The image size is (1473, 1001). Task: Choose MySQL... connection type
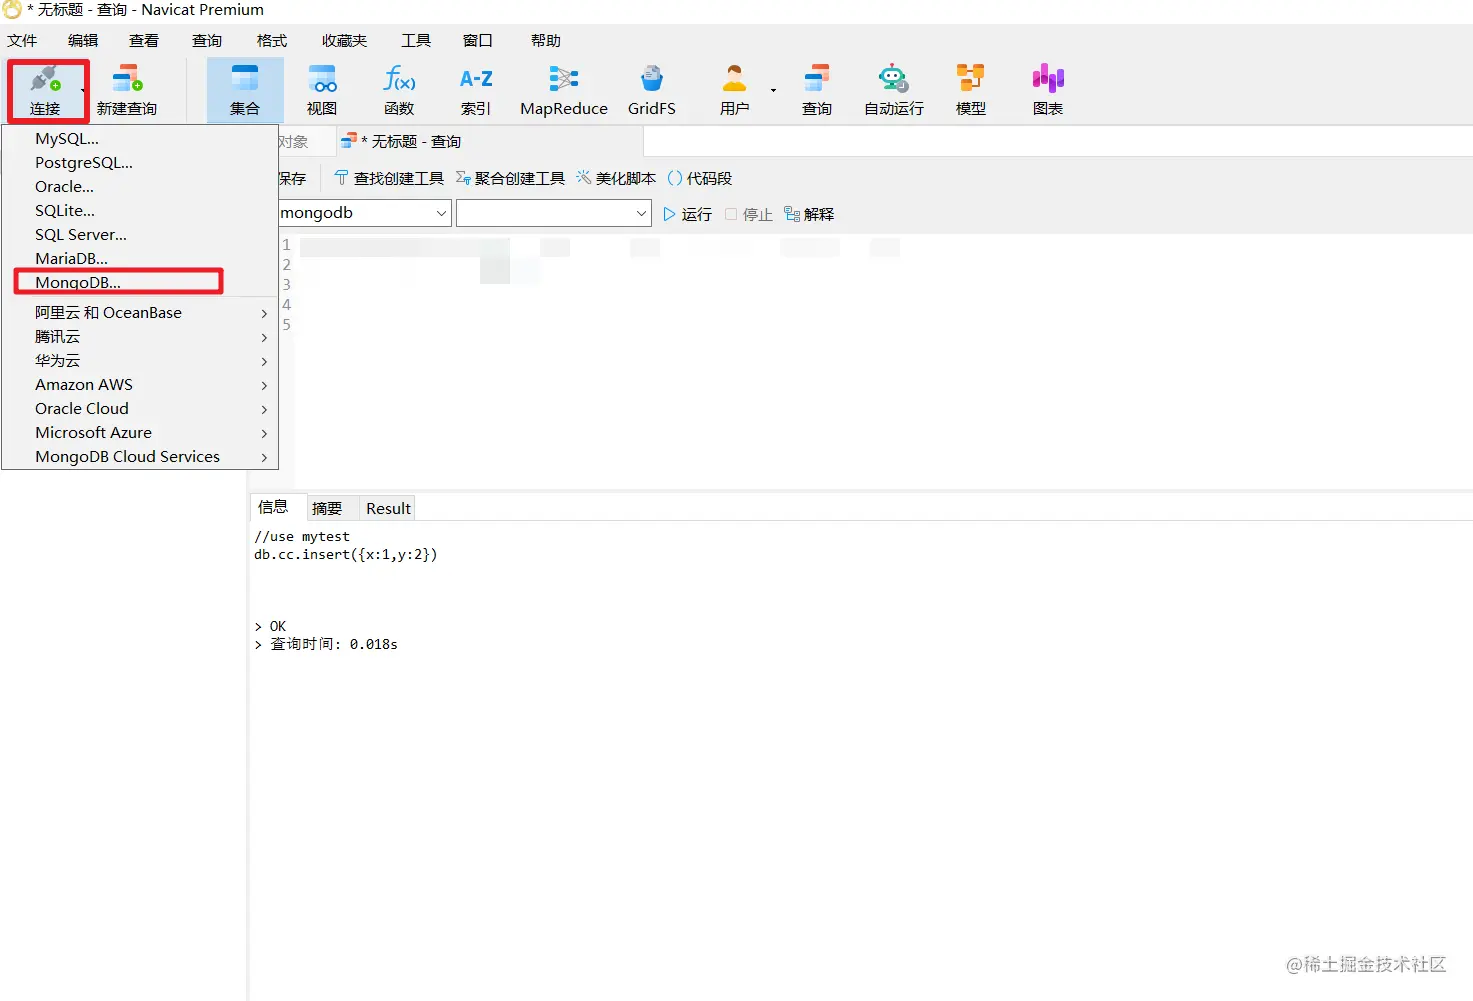140,139
